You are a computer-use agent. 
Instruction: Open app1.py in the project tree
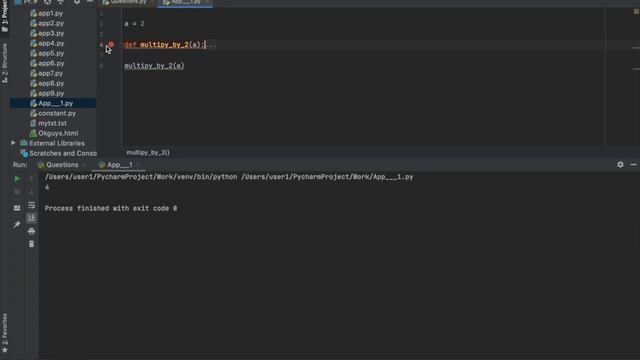click(x=47, y=13)
